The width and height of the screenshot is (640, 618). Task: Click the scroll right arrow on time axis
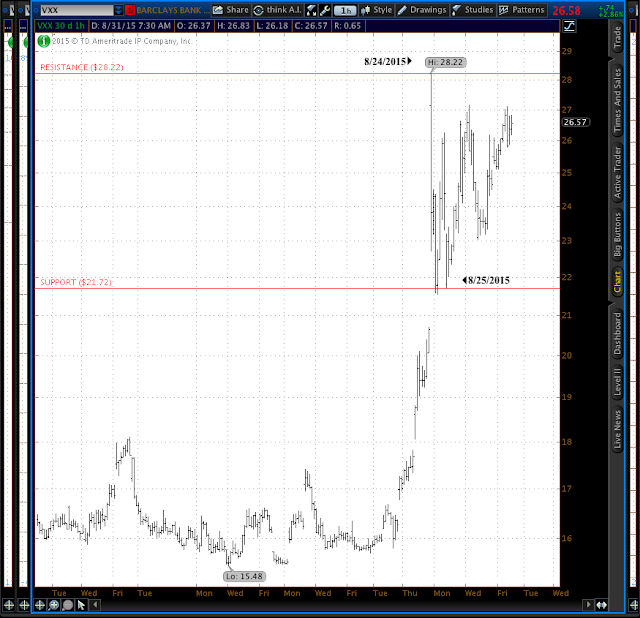pyautogui.click(x=588, y=605)
